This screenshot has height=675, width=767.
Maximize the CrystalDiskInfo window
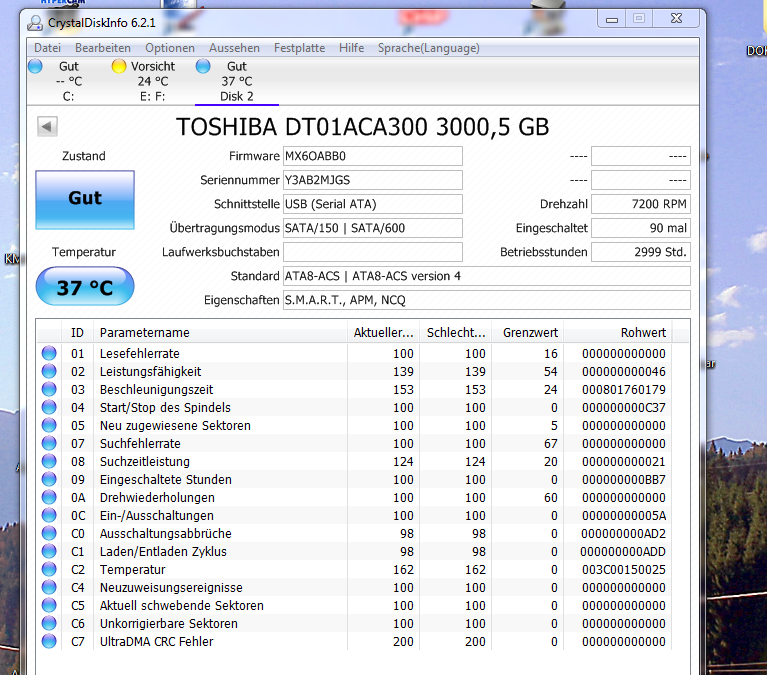(x=639, y=19)
